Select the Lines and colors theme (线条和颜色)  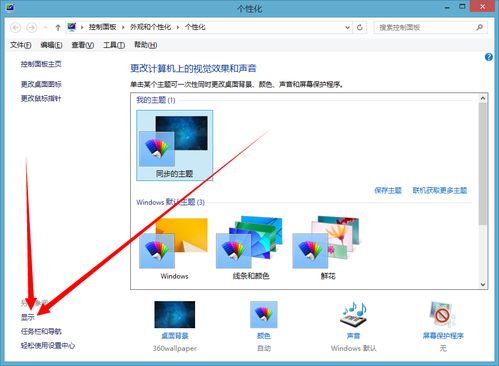pyautogui.click(x=251, y=249)
